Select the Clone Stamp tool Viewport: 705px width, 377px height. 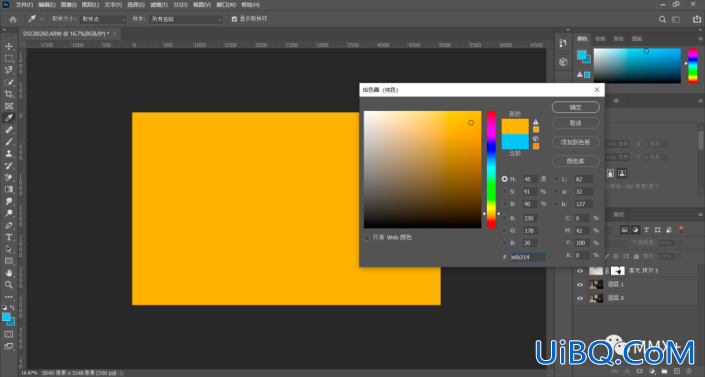[9, 154]
